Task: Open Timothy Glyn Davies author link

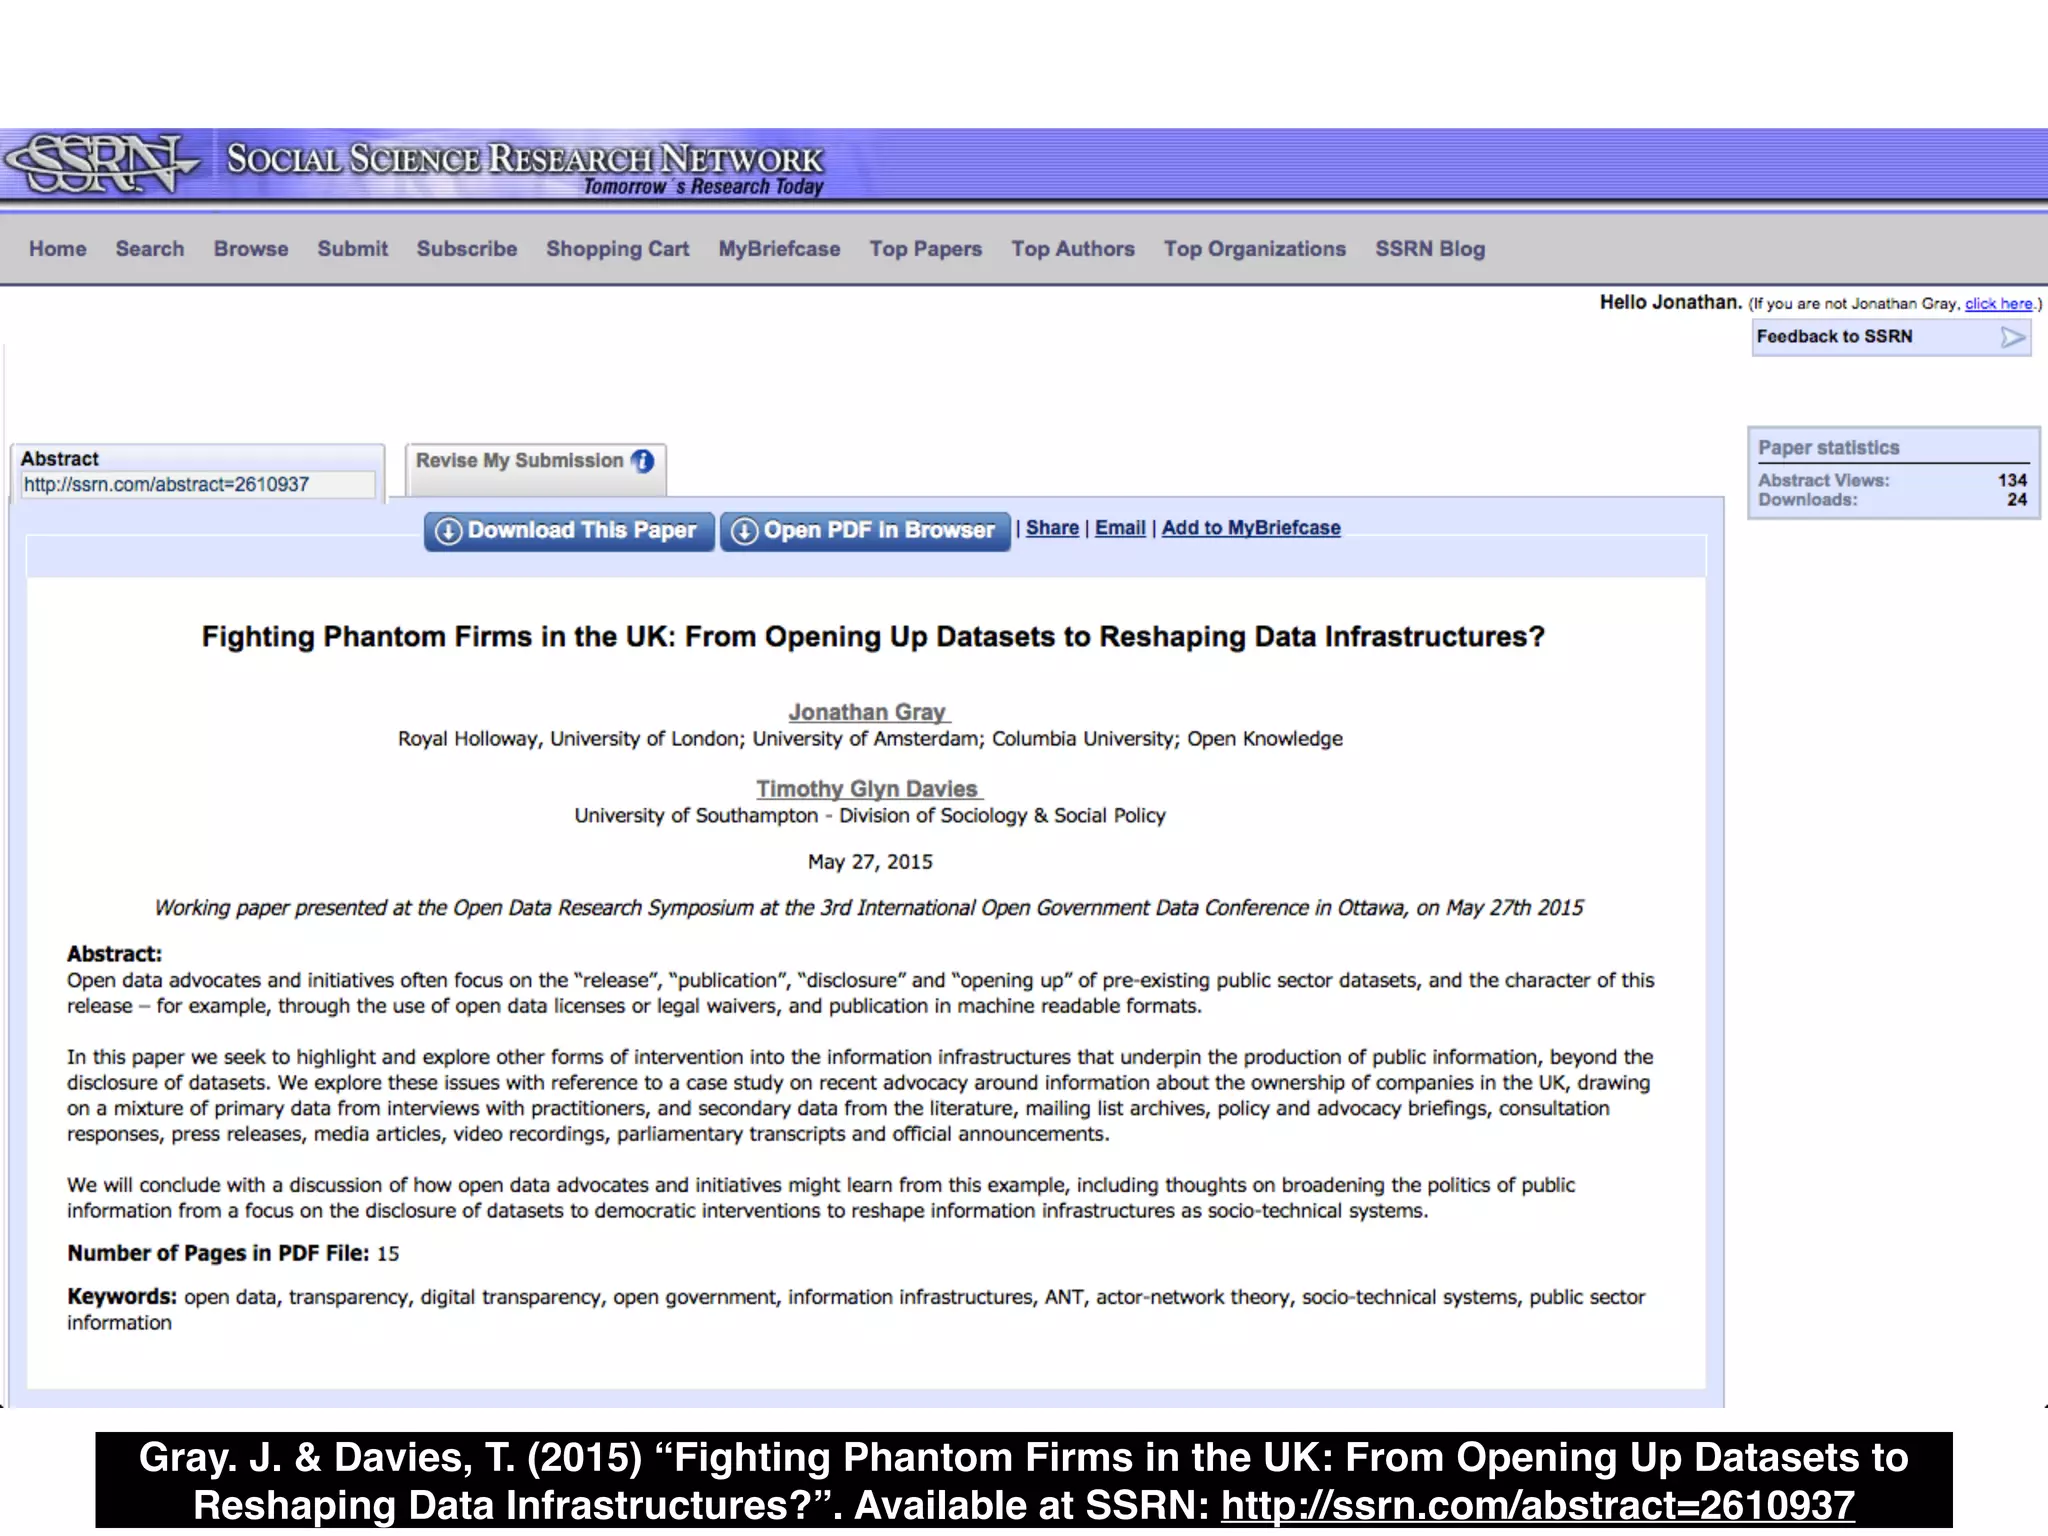Action: (x=867, y=789)
